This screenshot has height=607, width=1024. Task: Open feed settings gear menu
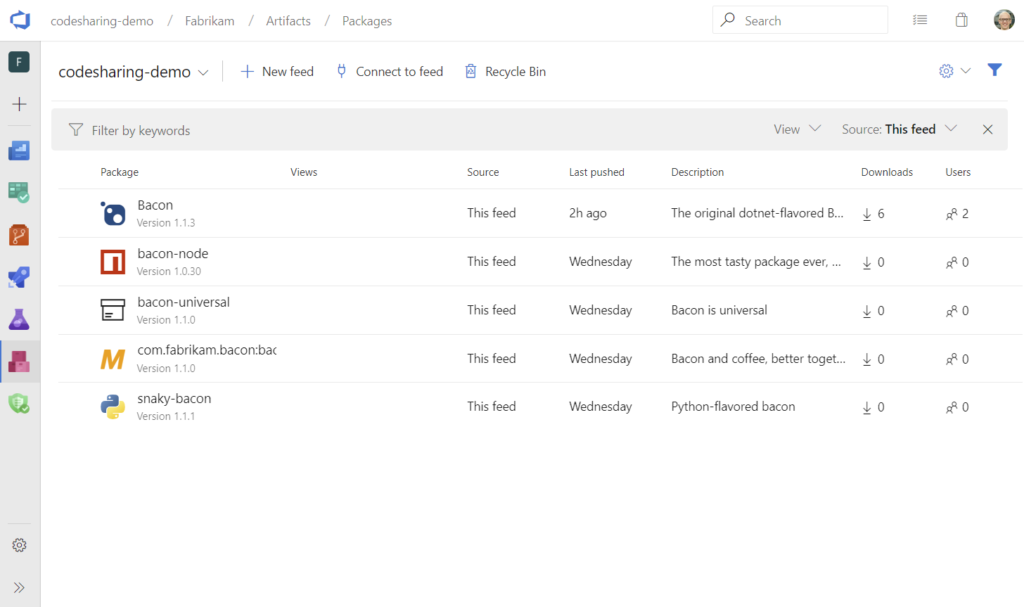[x=954, y=71]
